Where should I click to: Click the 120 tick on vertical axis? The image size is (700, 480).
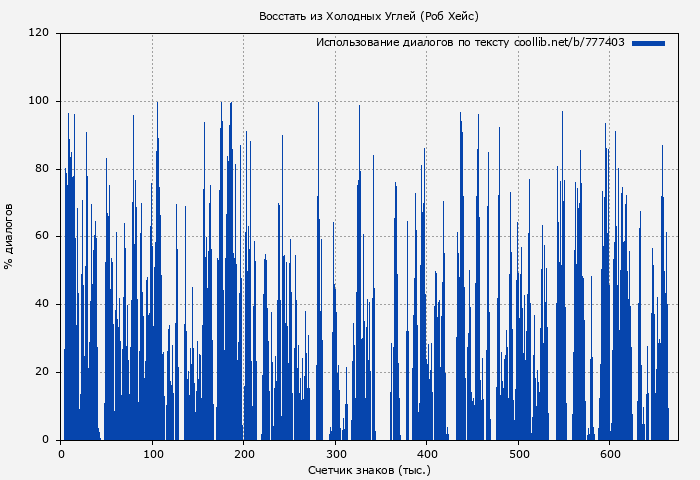point(40,33)
